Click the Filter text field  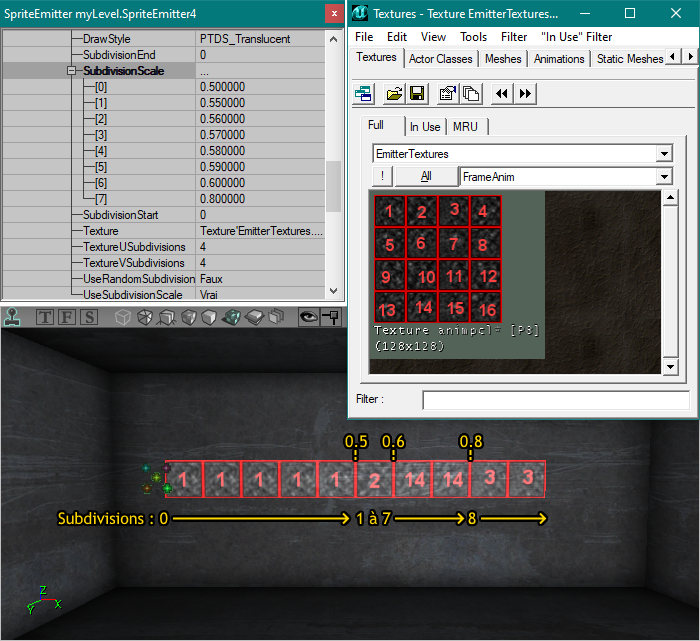pyautogui.click(x=556, y=400)
